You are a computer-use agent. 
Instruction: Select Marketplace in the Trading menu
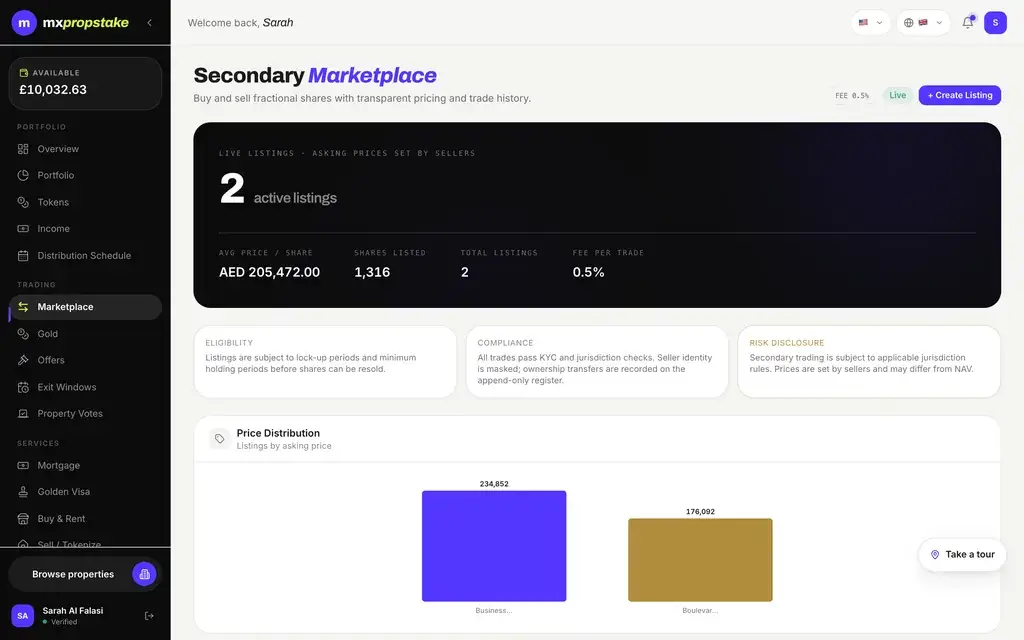pyautogui.click(x=85, y=307)
